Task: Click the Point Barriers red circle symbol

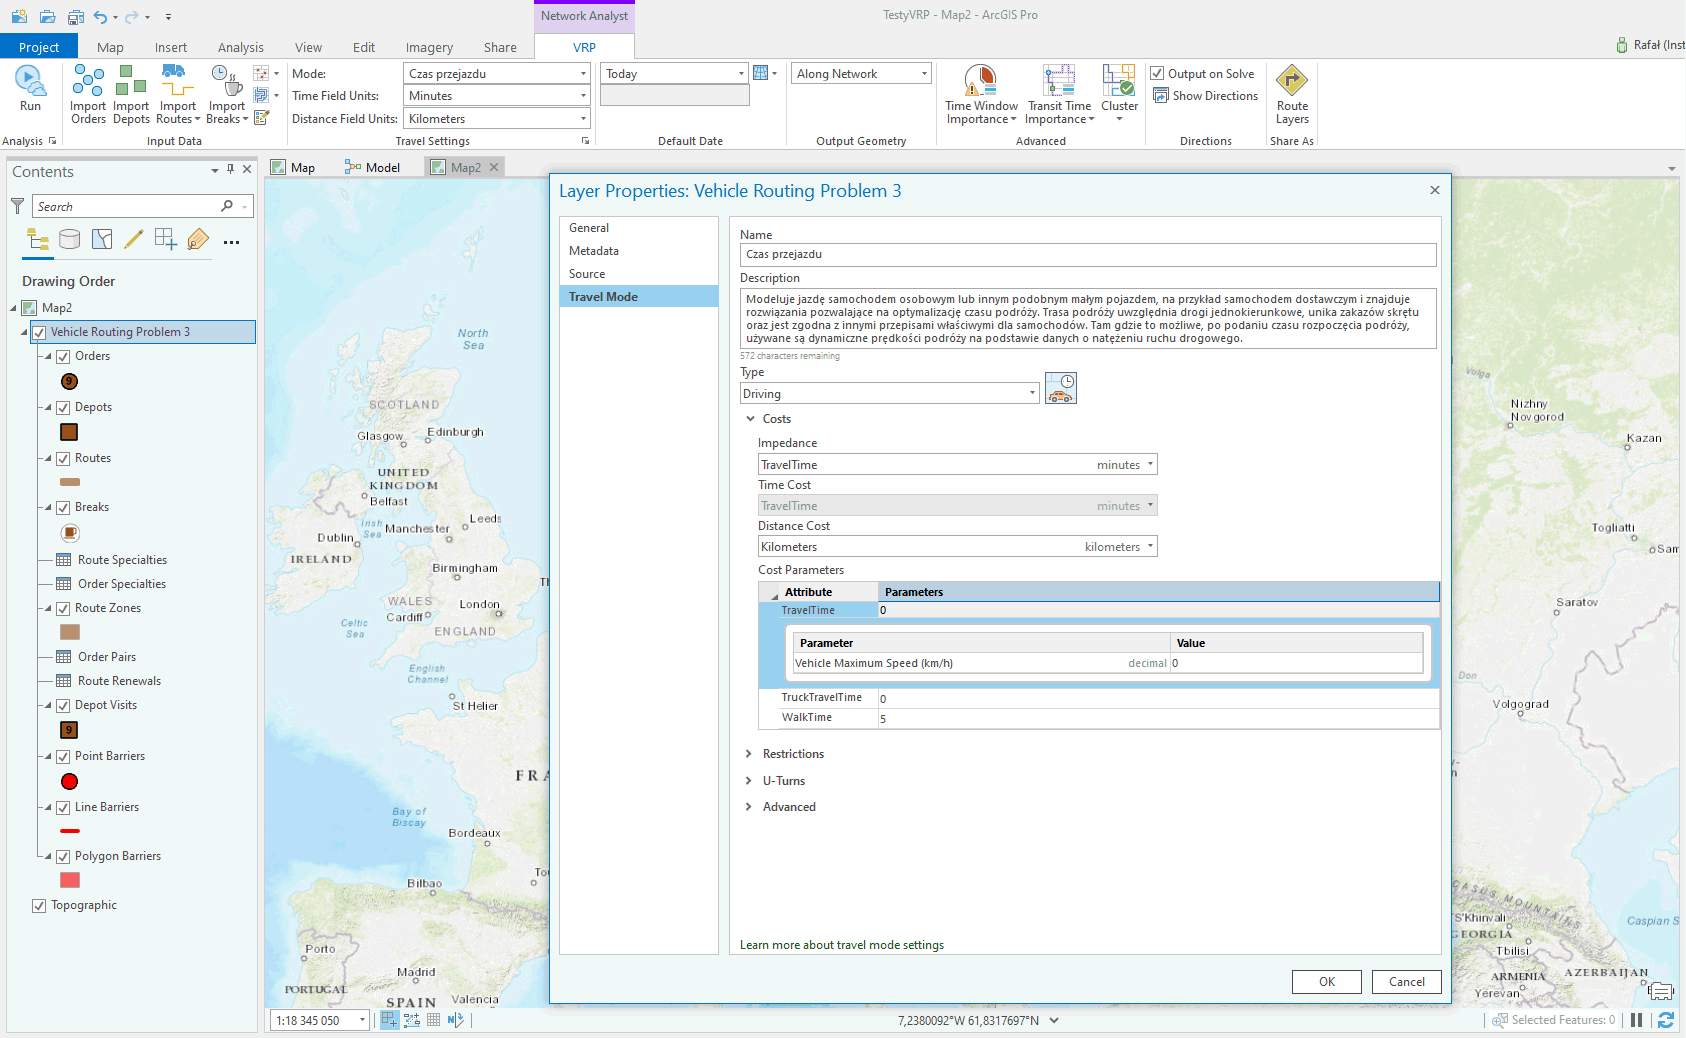Action: 69,781
